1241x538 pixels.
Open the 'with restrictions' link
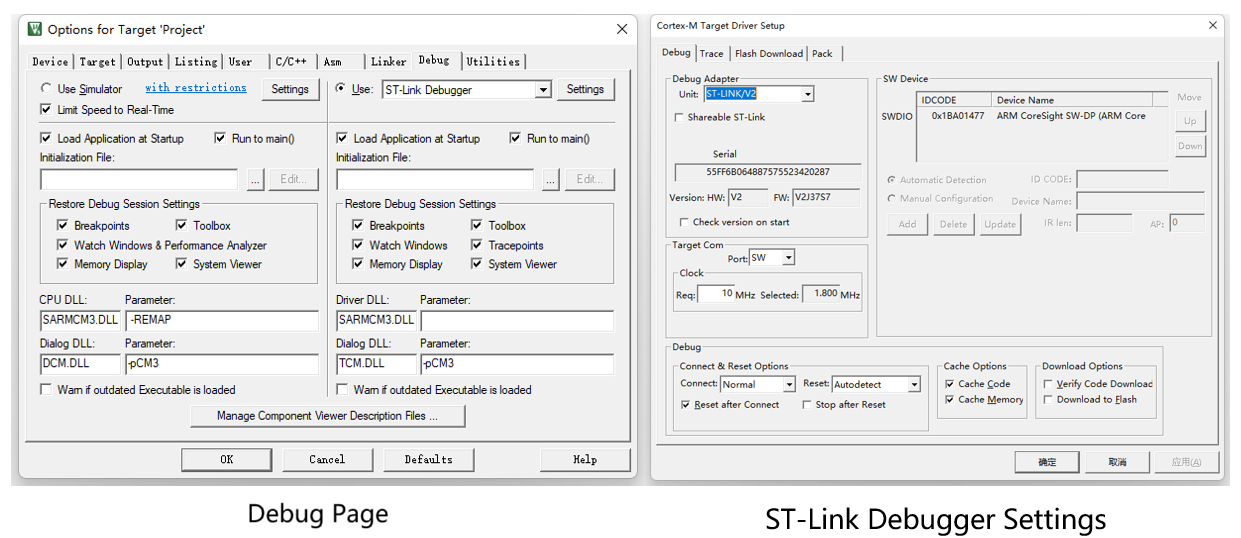coord(196,88)
